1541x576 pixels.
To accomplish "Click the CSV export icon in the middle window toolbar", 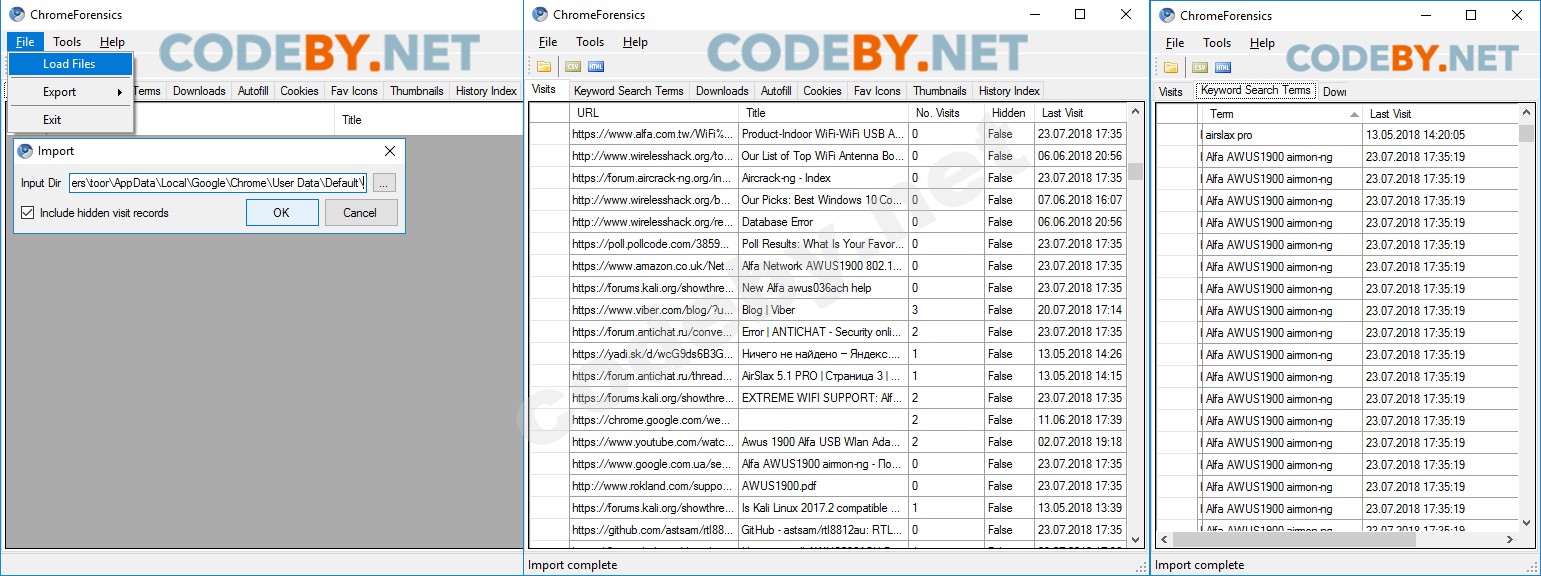I will 573,66.
